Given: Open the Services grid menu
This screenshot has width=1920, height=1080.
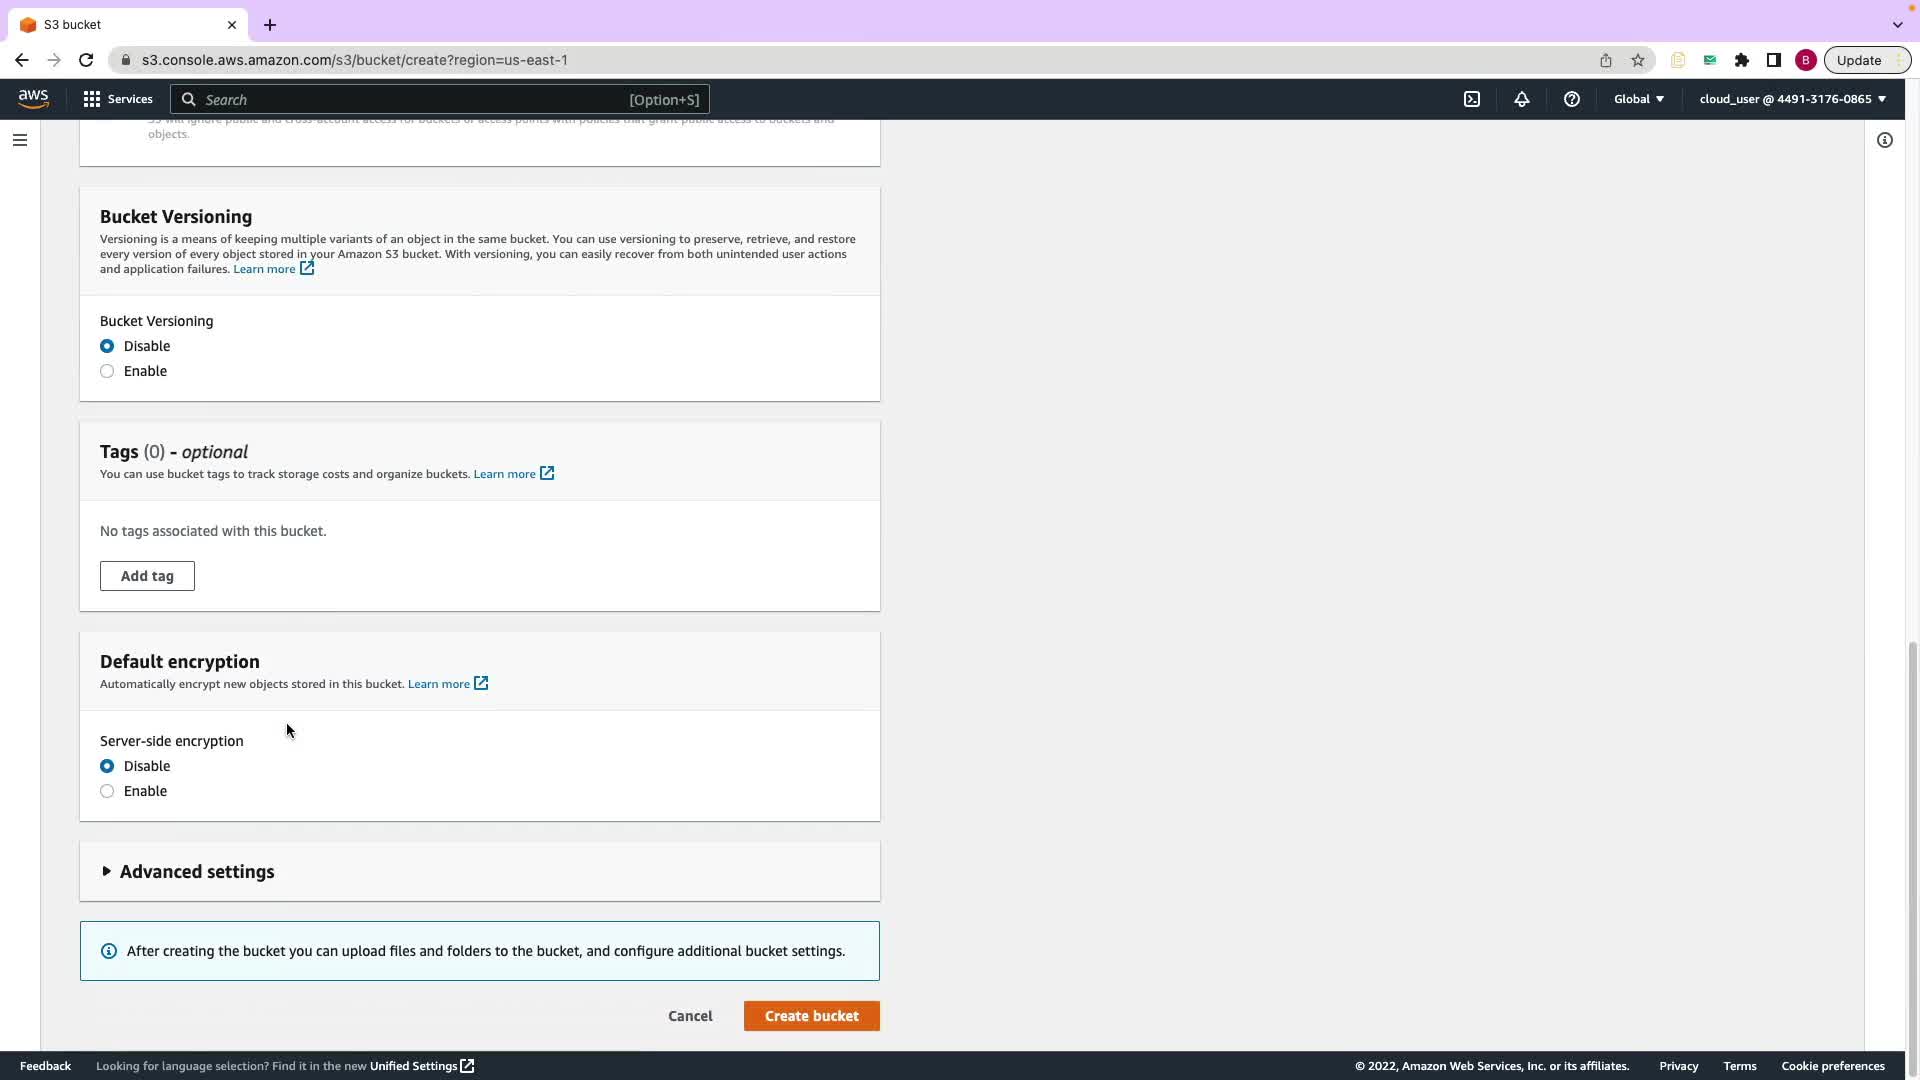Looking at the screenshot, I should click(118, 99).
